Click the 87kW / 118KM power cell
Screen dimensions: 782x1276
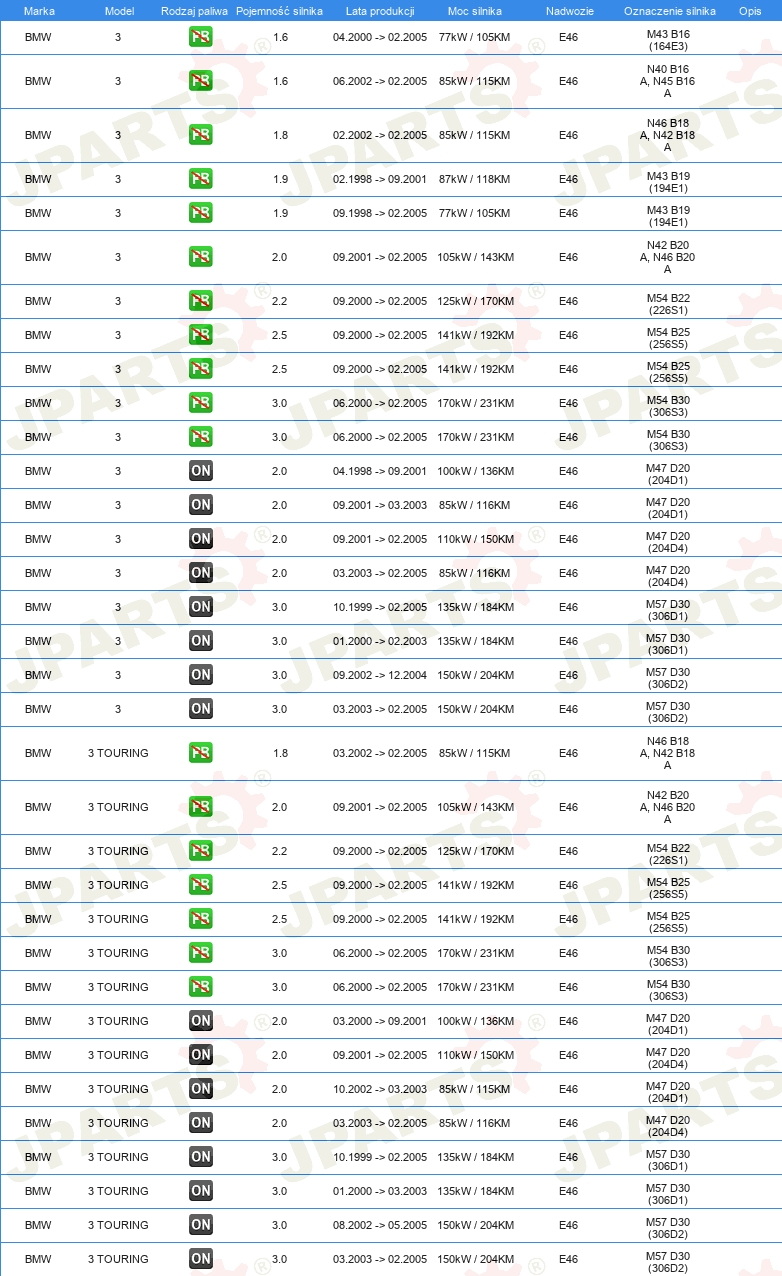[474, 179]
